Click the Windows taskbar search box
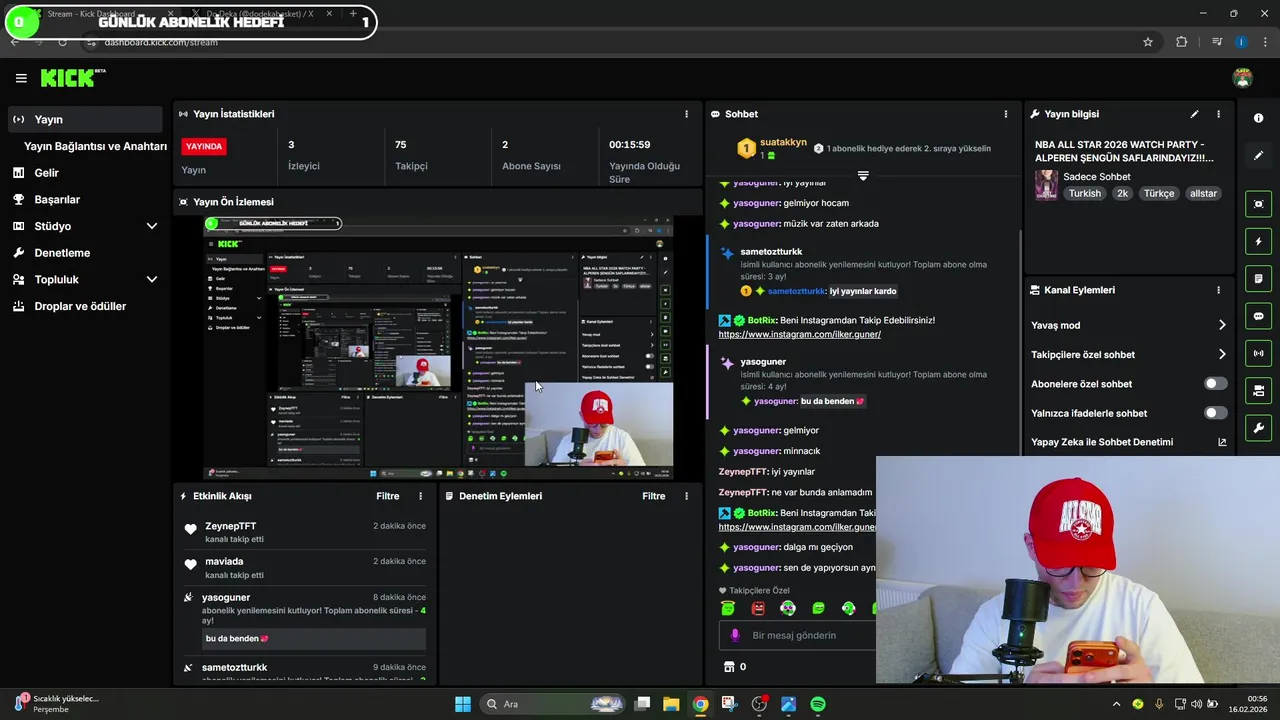Screen dimensions: 1280x720 click(553, 704)
